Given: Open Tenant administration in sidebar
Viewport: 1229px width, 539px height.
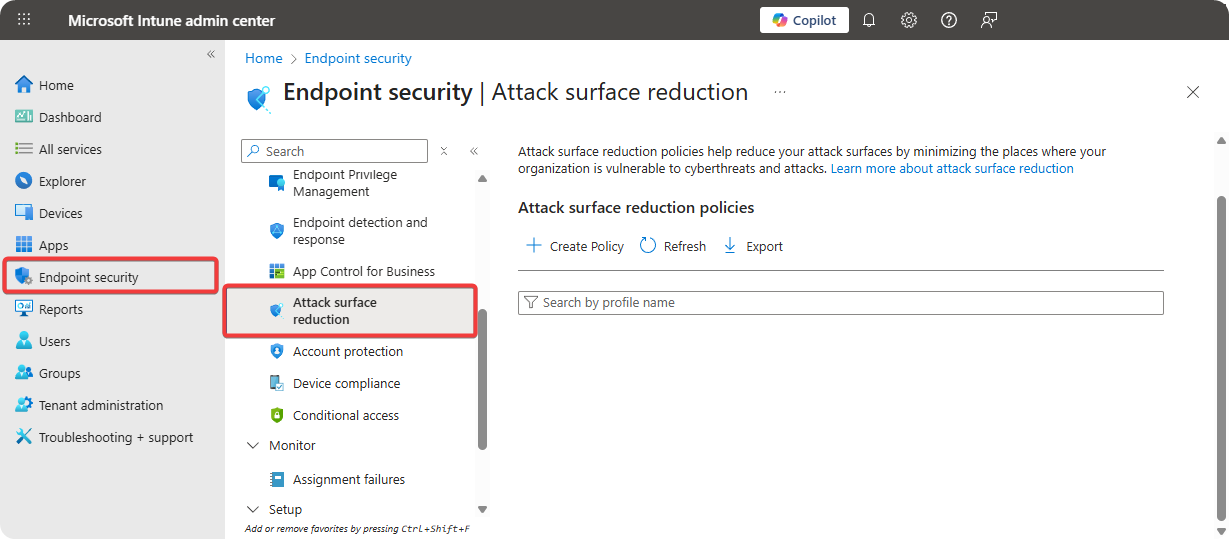Looking at the screenshot, I should click(x=100, y=405).
